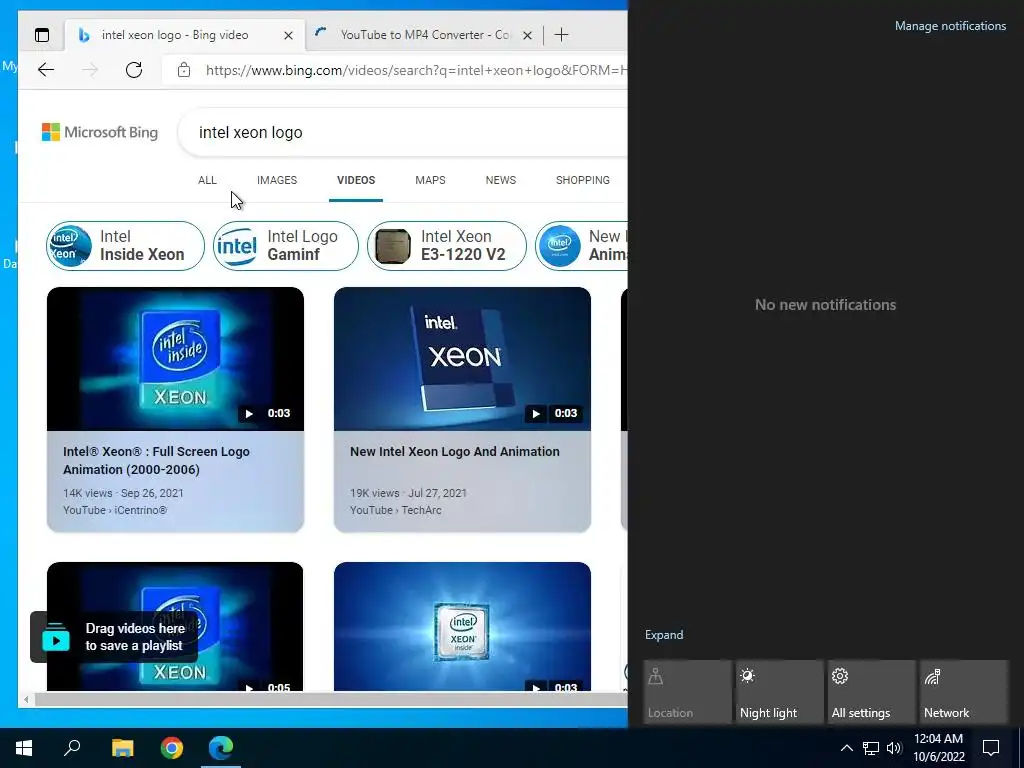1024x768 pixels.
Task: Click the volume speaker tray icon
Action: (x=894, y=748)
